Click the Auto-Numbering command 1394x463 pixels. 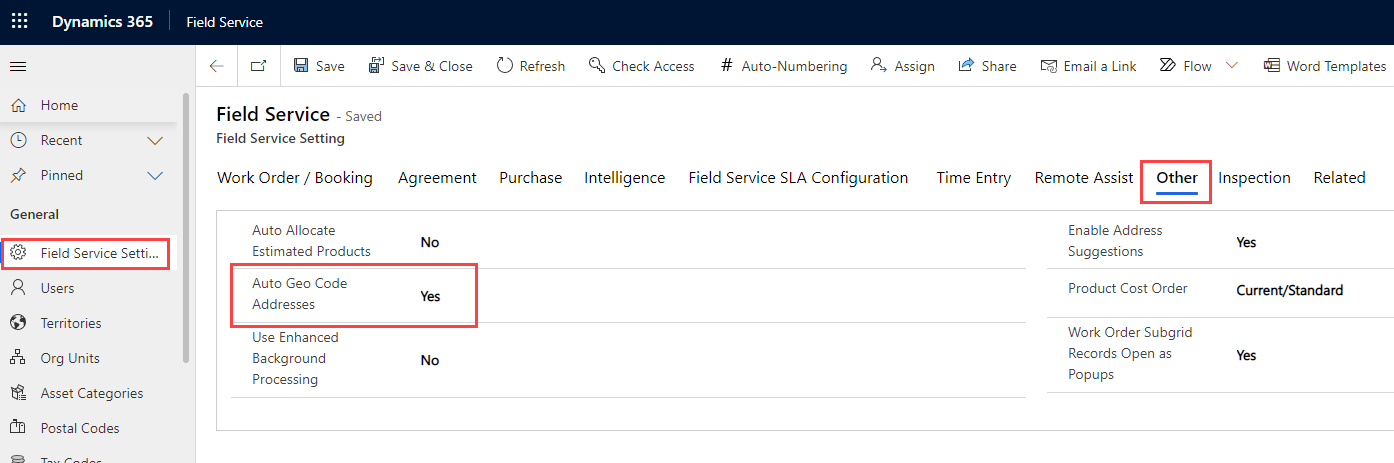783,66
